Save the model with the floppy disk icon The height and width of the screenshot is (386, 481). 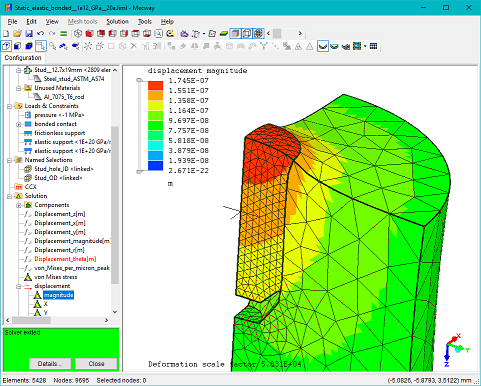(x=29, y=33)
